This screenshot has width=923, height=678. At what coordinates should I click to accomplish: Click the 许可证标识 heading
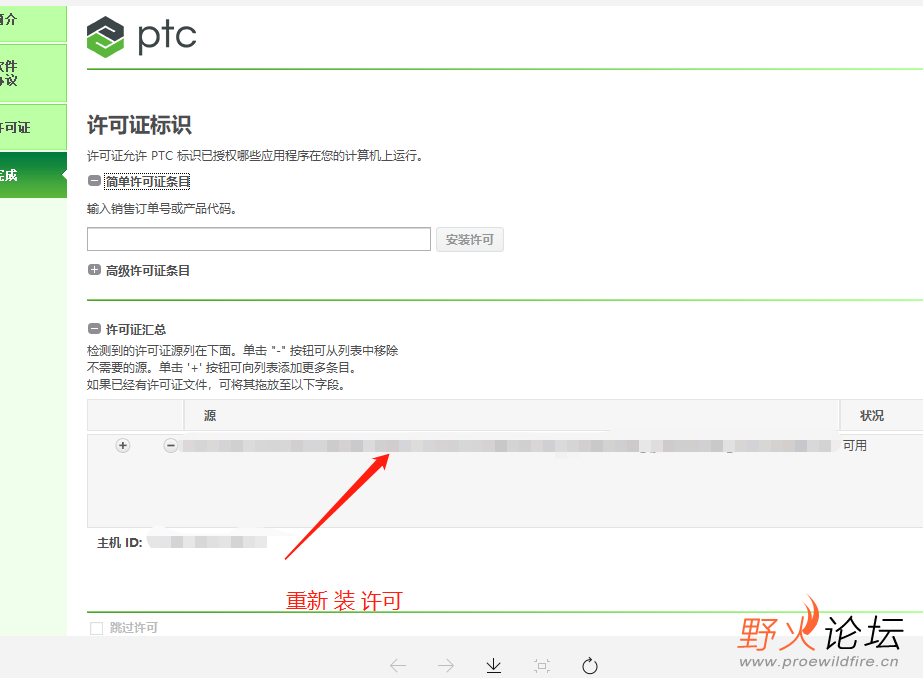pos(140,125)
